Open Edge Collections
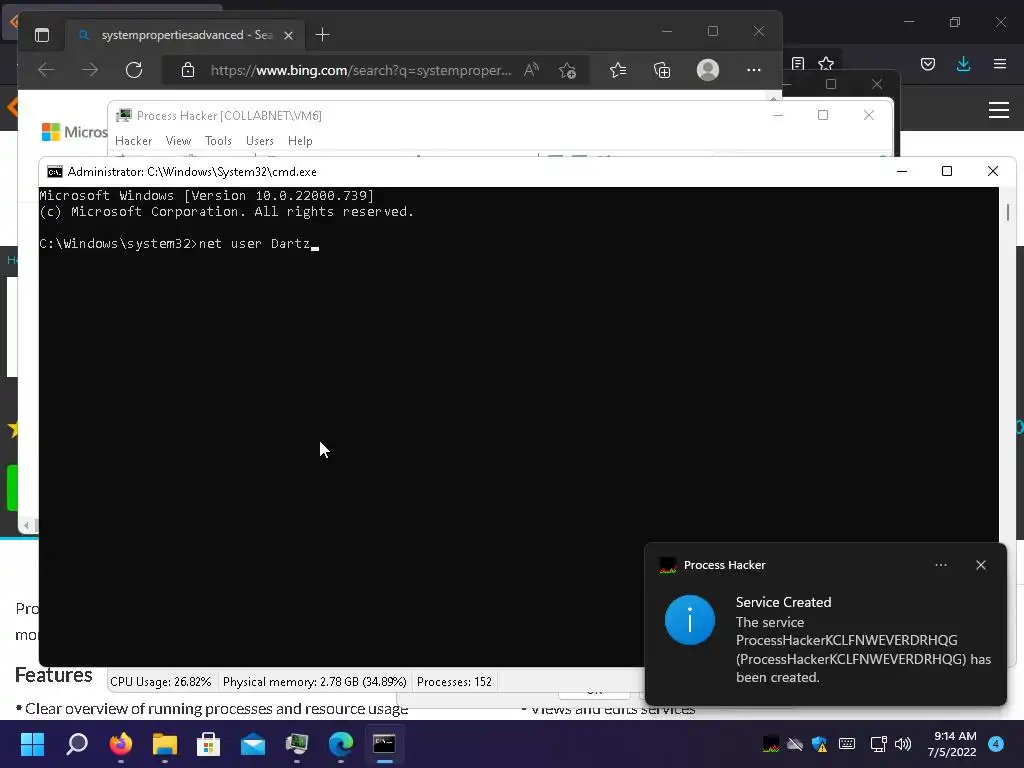The image size is (1024, 768). point(662,70)
